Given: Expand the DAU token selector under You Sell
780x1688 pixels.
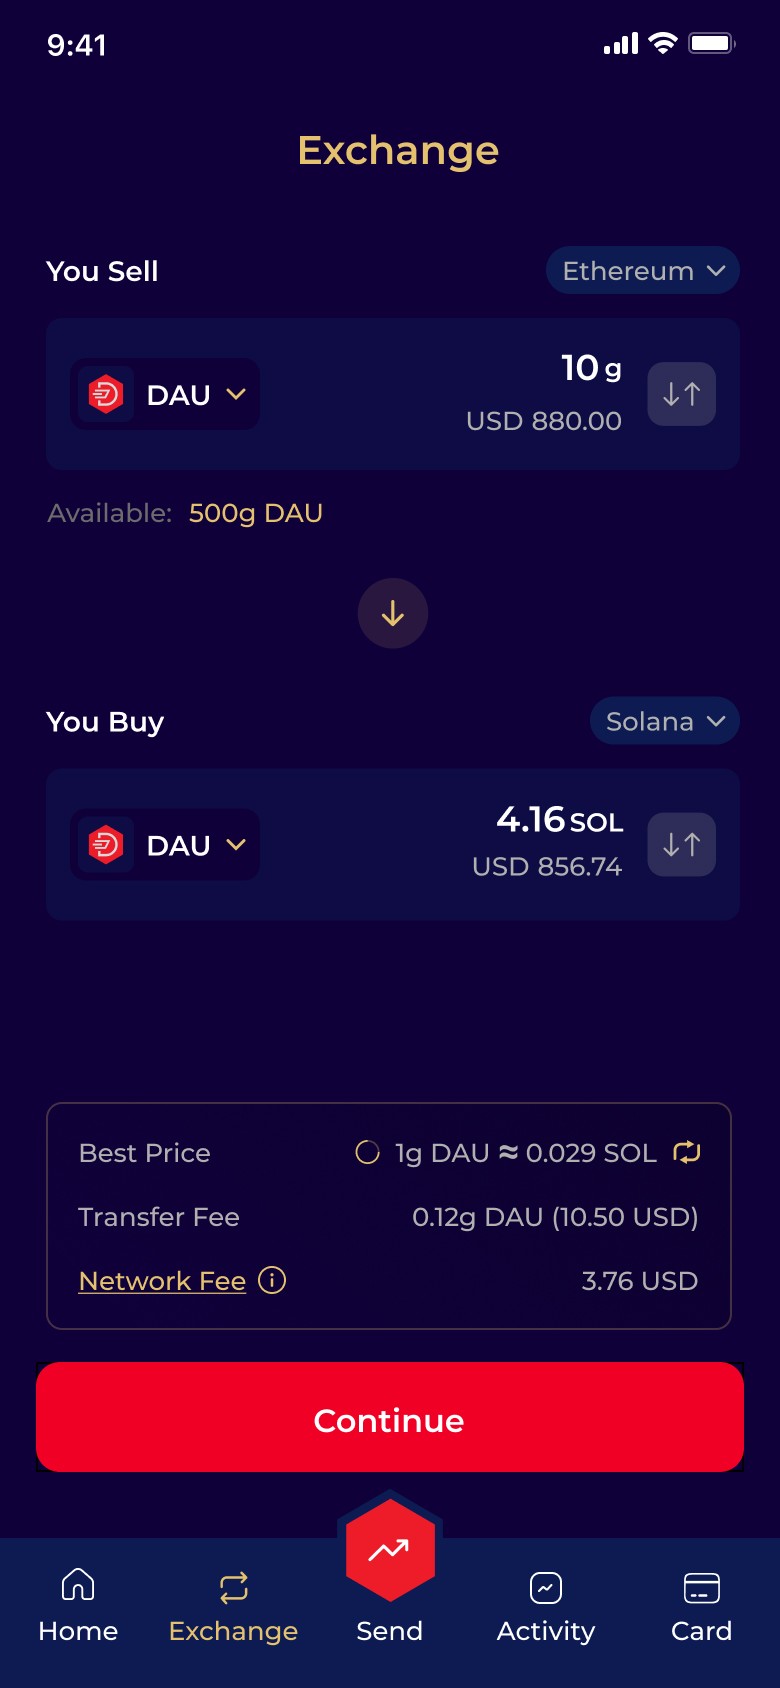Looking at the screenshot, I should pos(165,394).
